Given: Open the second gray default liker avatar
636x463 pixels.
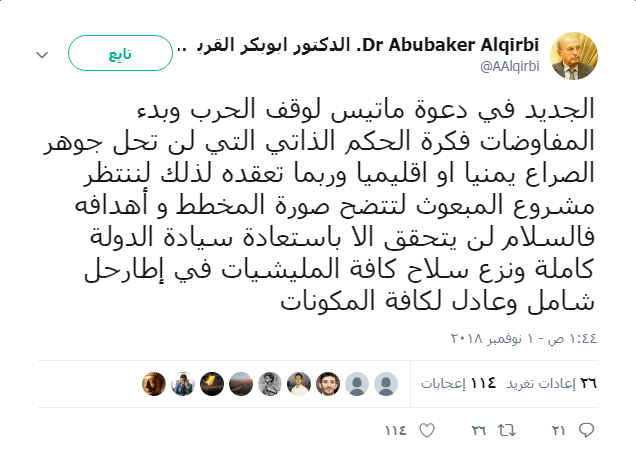Looking at the screenshot, I should tap(357, 383).
